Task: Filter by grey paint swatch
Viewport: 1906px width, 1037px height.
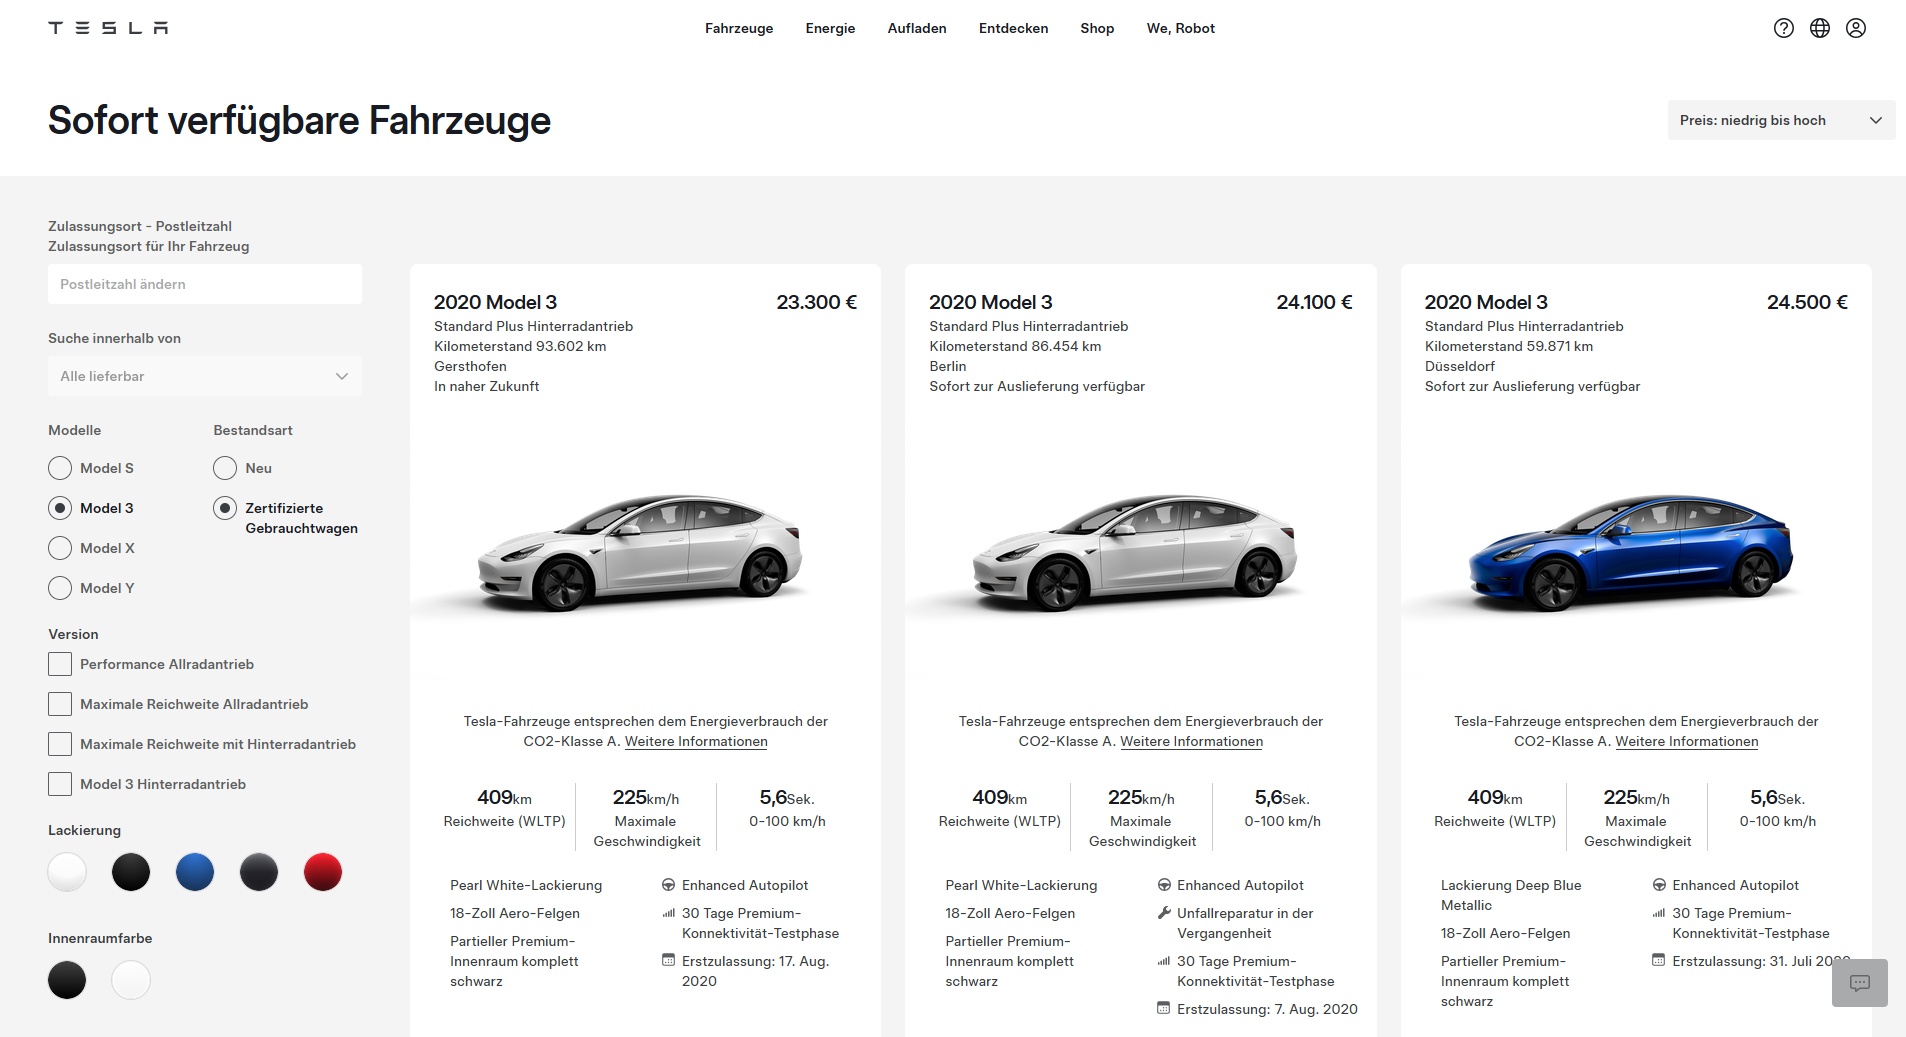Action: tap(259, 872)
